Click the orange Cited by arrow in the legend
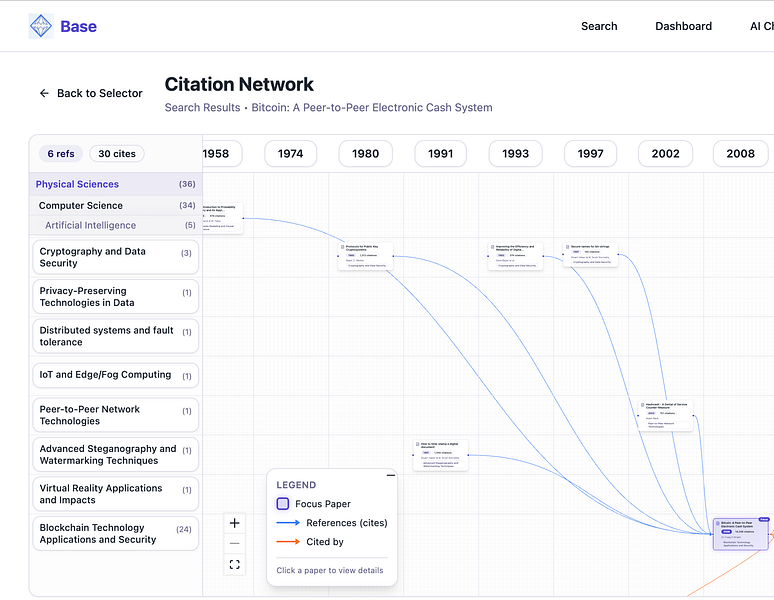 (x=288, y=541)
